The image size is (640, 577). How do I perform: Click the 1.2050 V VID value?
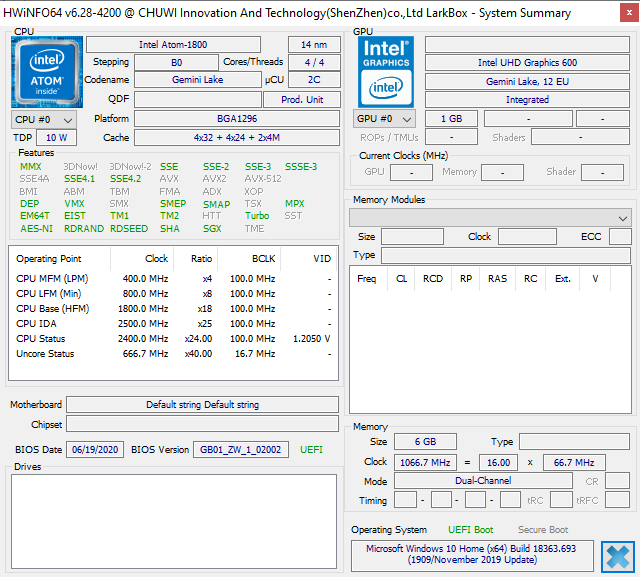tap(311, 339)
